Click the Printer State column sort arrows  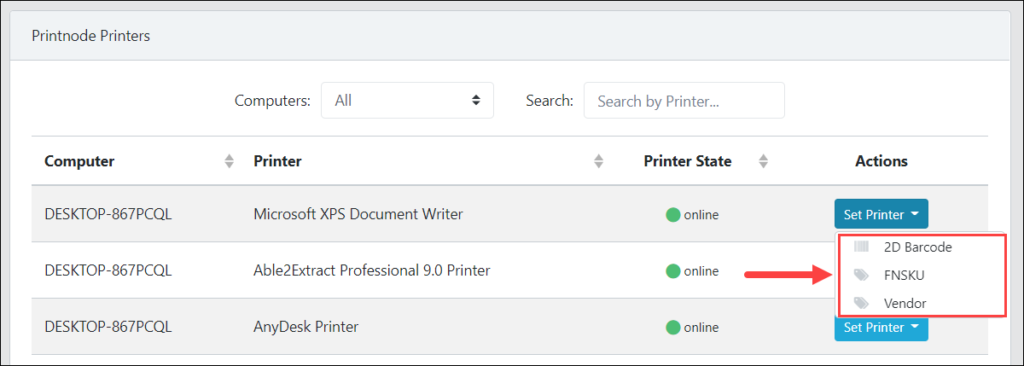pyautogui.click(x=763, y=161)
